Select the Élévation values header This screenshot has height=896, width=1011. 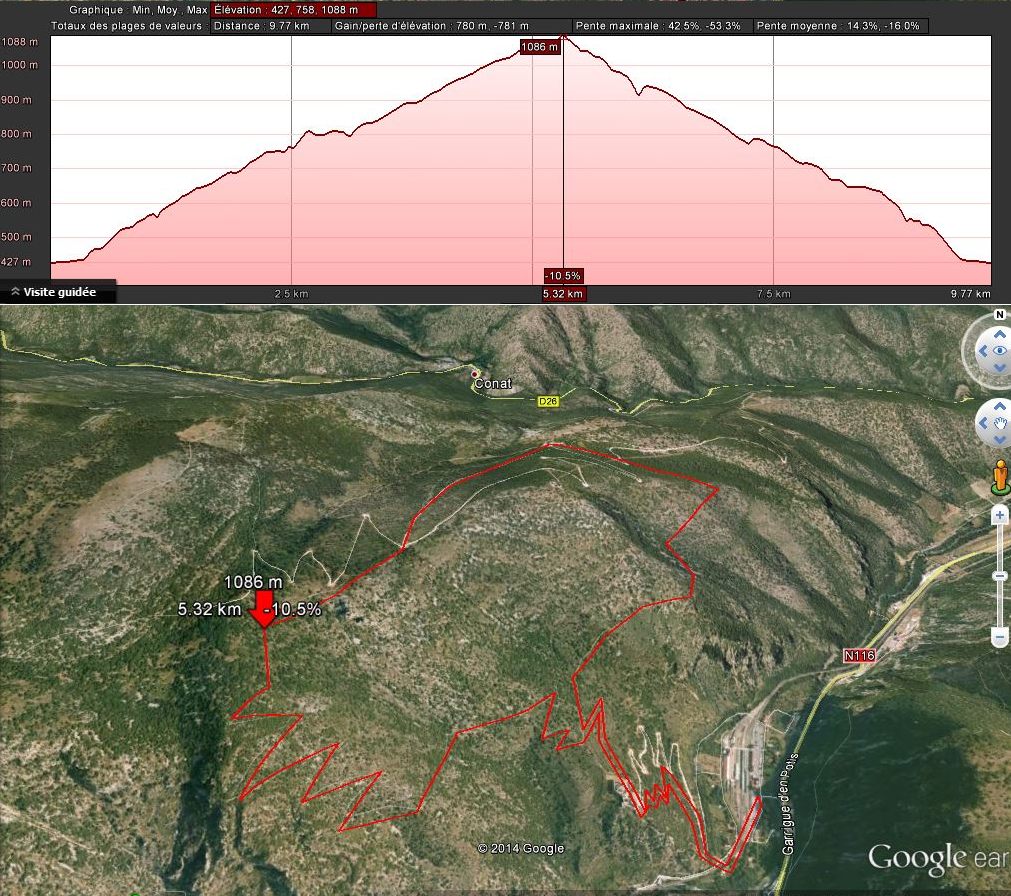coord(293,9)
